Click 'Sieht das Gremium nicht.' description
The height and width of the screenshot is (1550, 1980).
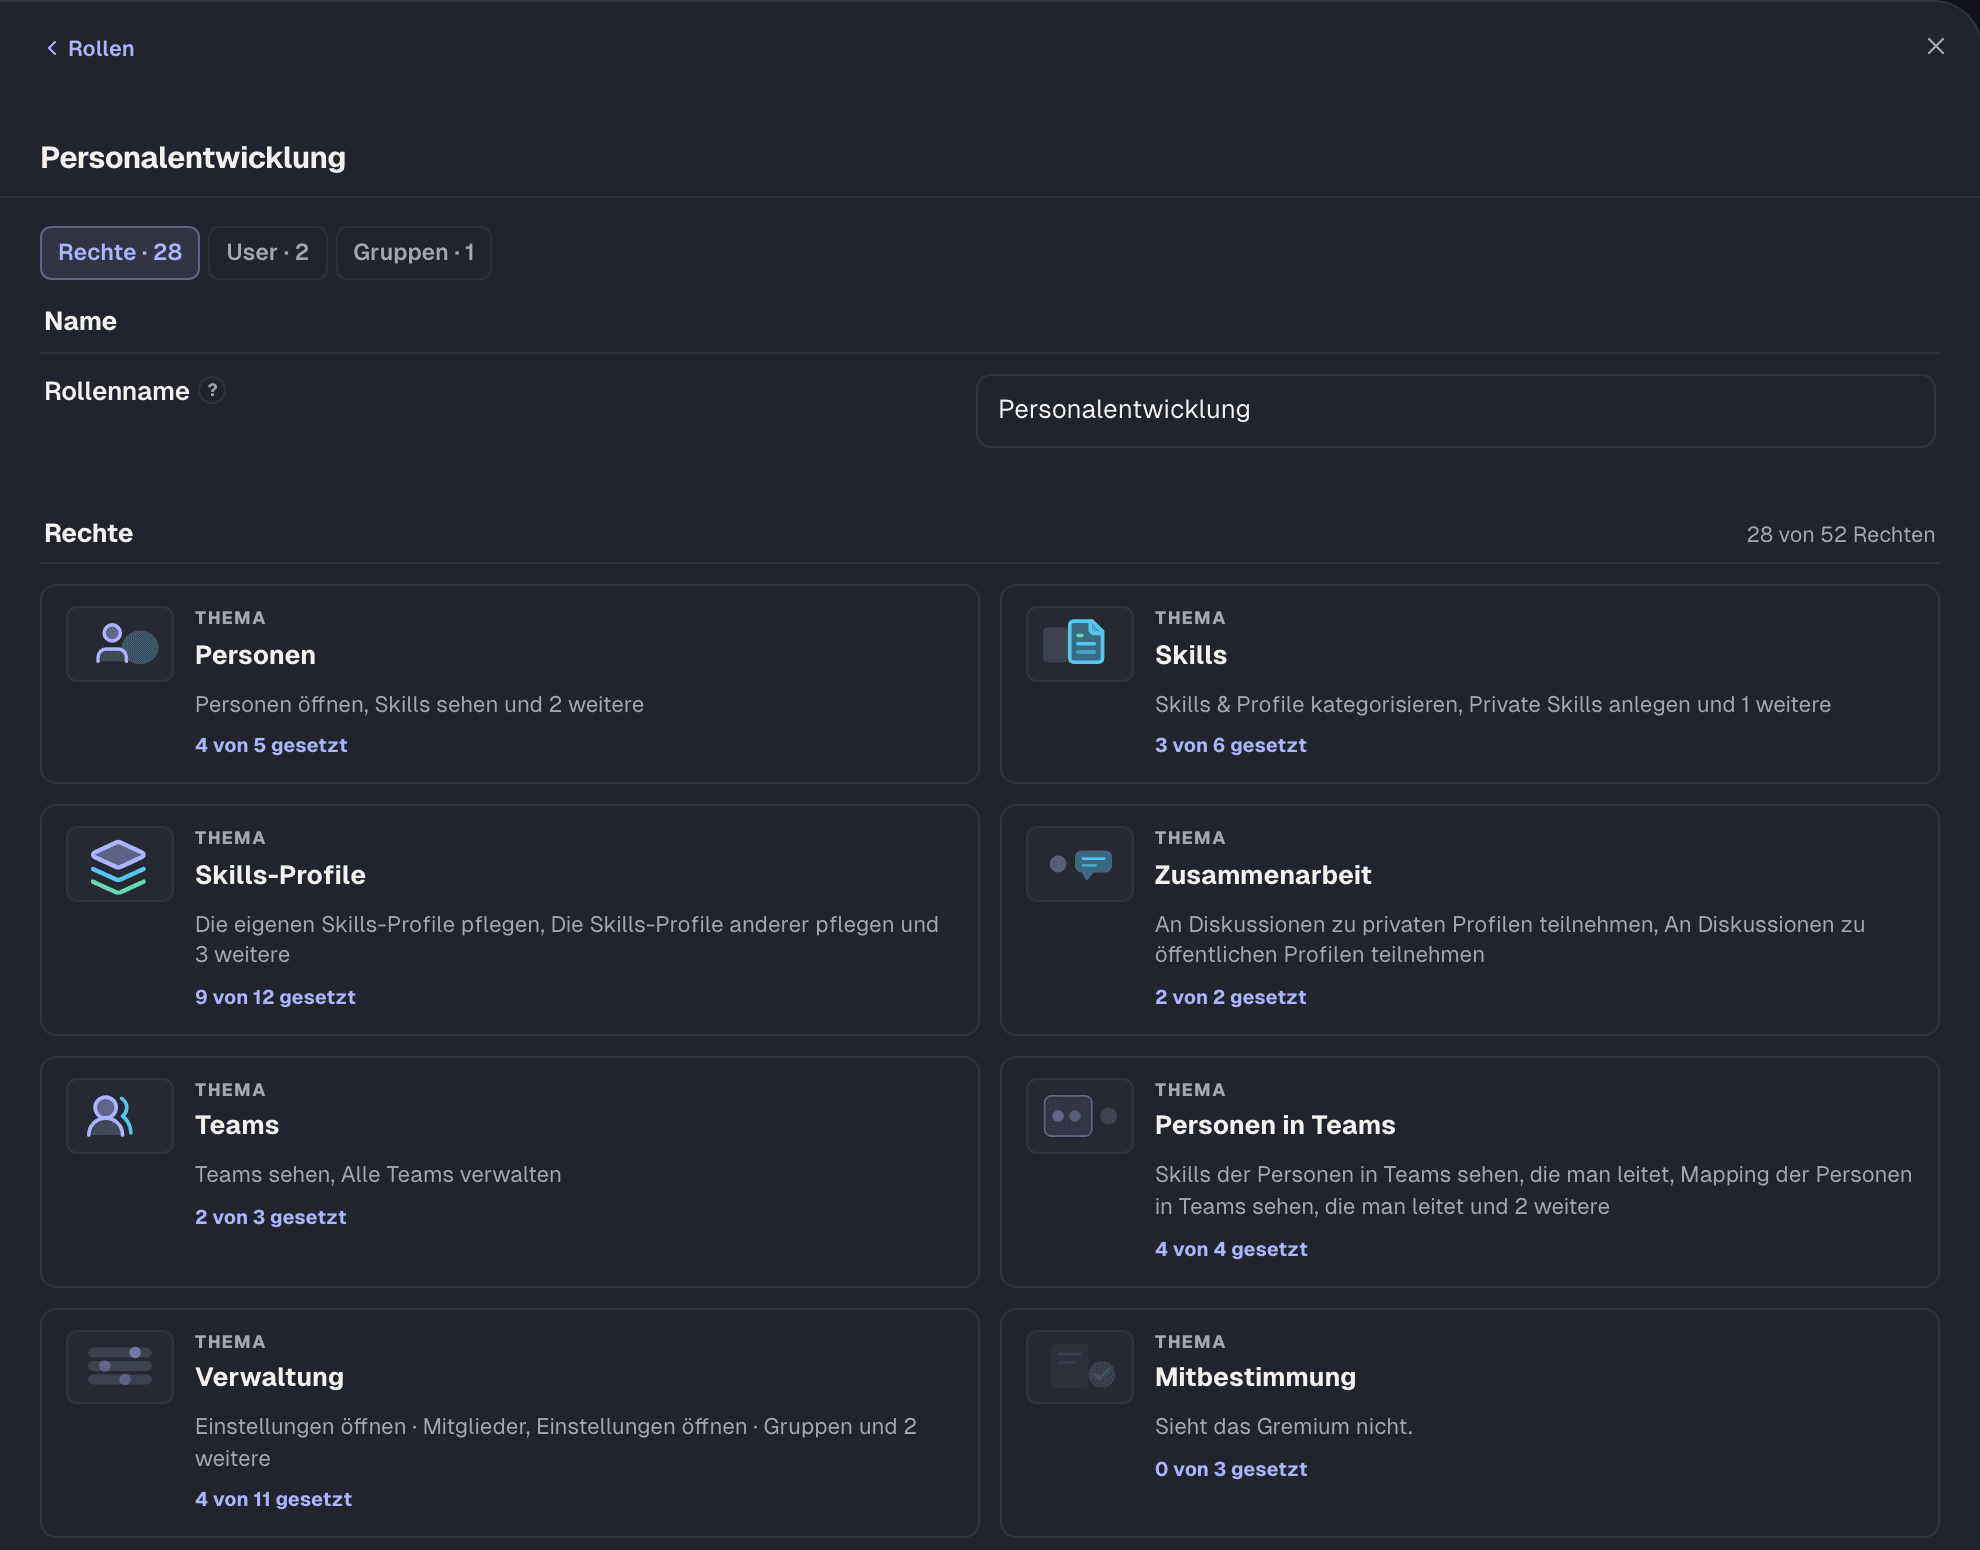1284,1427
